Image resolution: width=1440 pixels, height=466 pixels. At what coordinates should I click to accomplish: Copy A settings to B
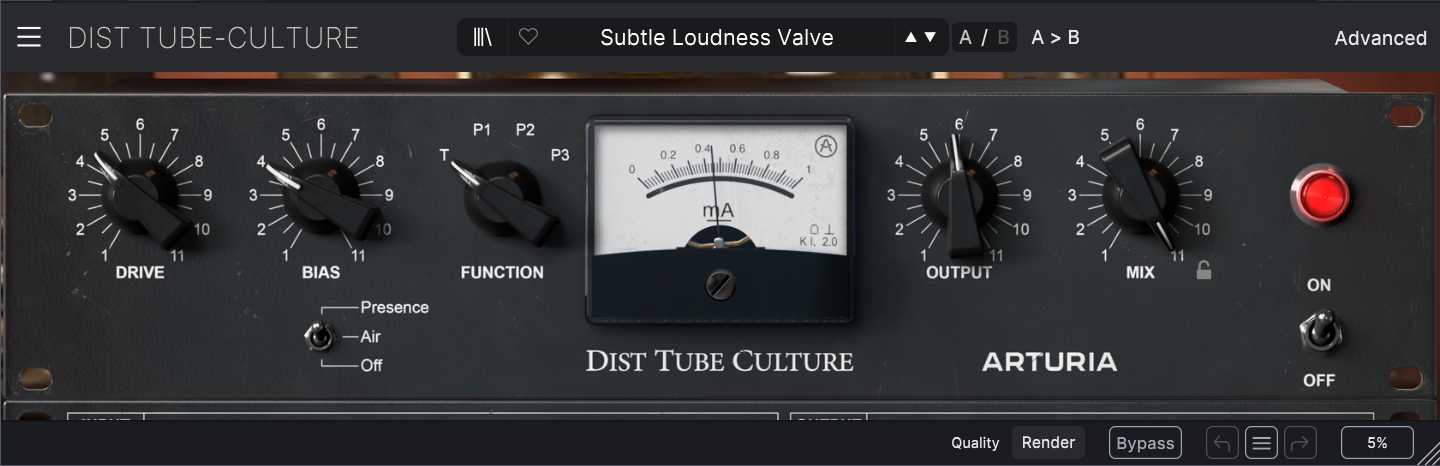coord(1055,38)
